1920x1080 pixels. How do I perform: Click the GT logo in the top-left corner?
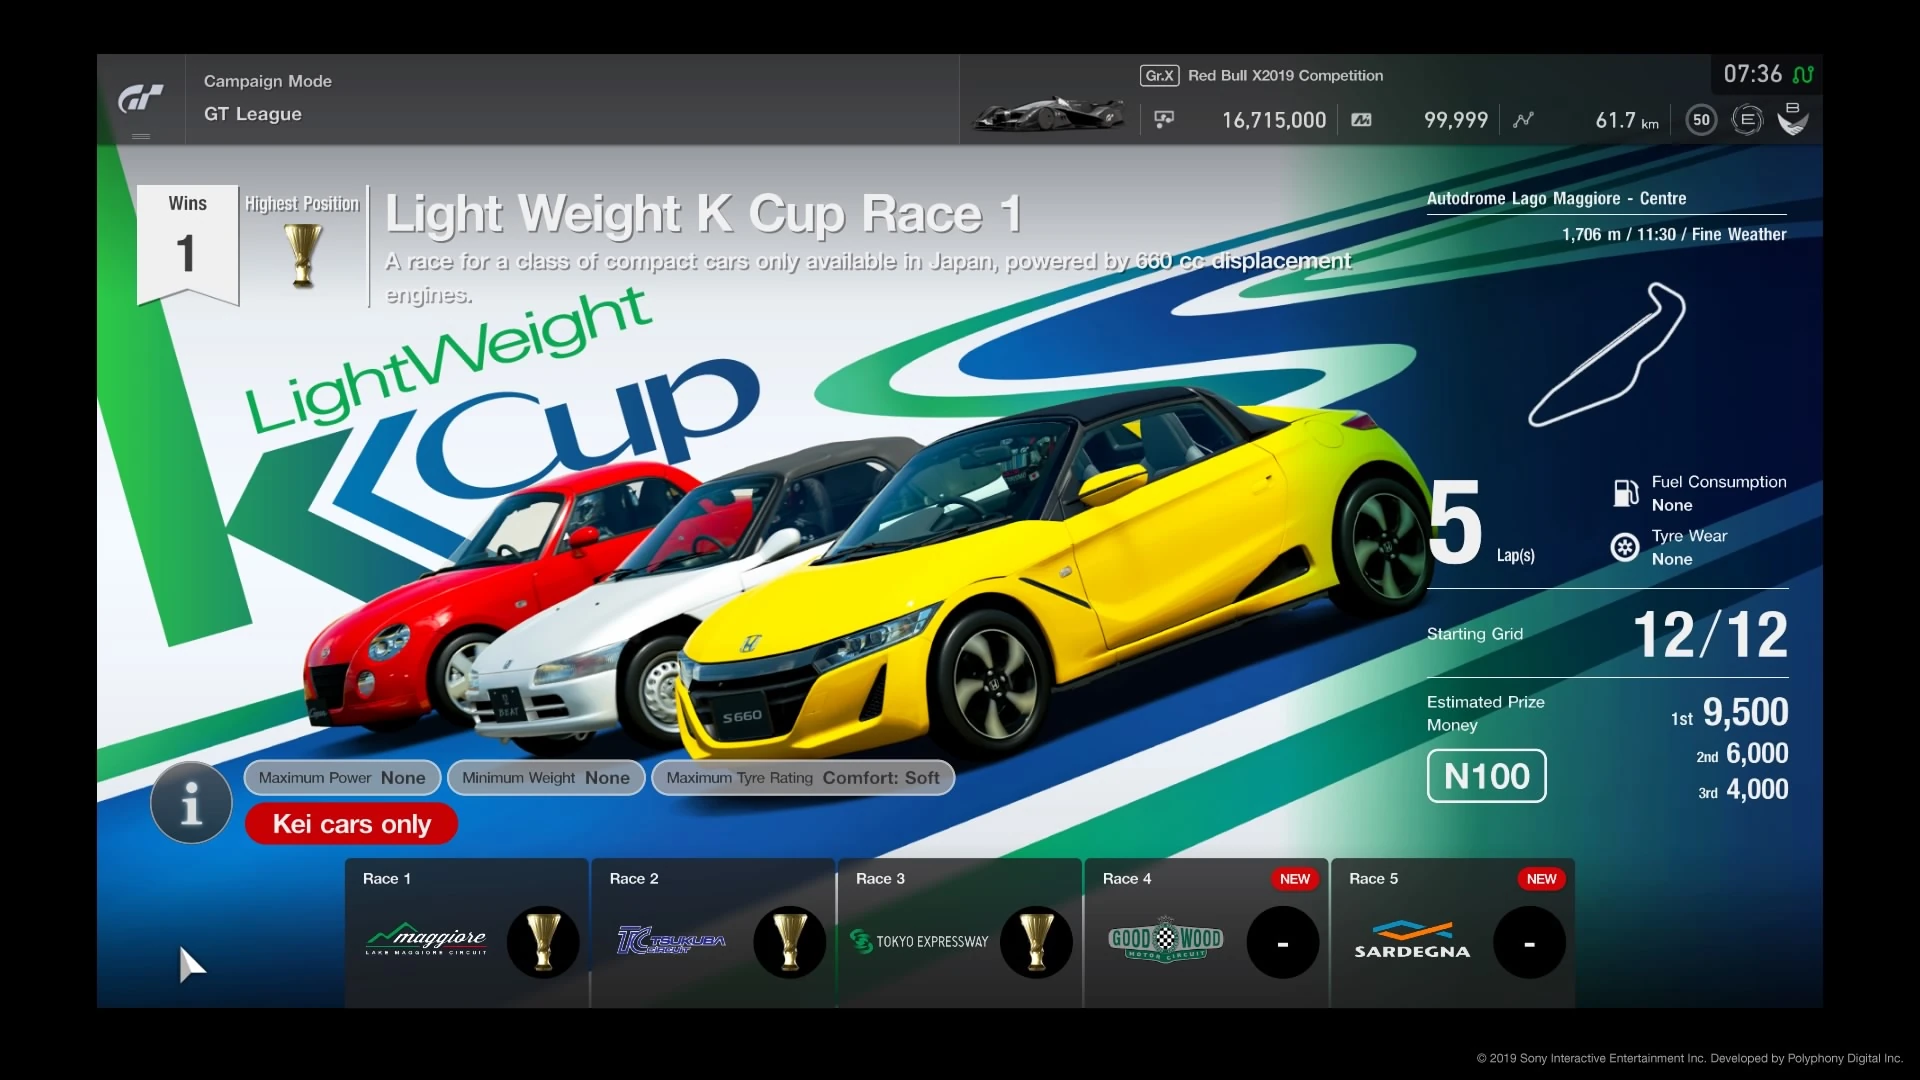click(141, 98)
